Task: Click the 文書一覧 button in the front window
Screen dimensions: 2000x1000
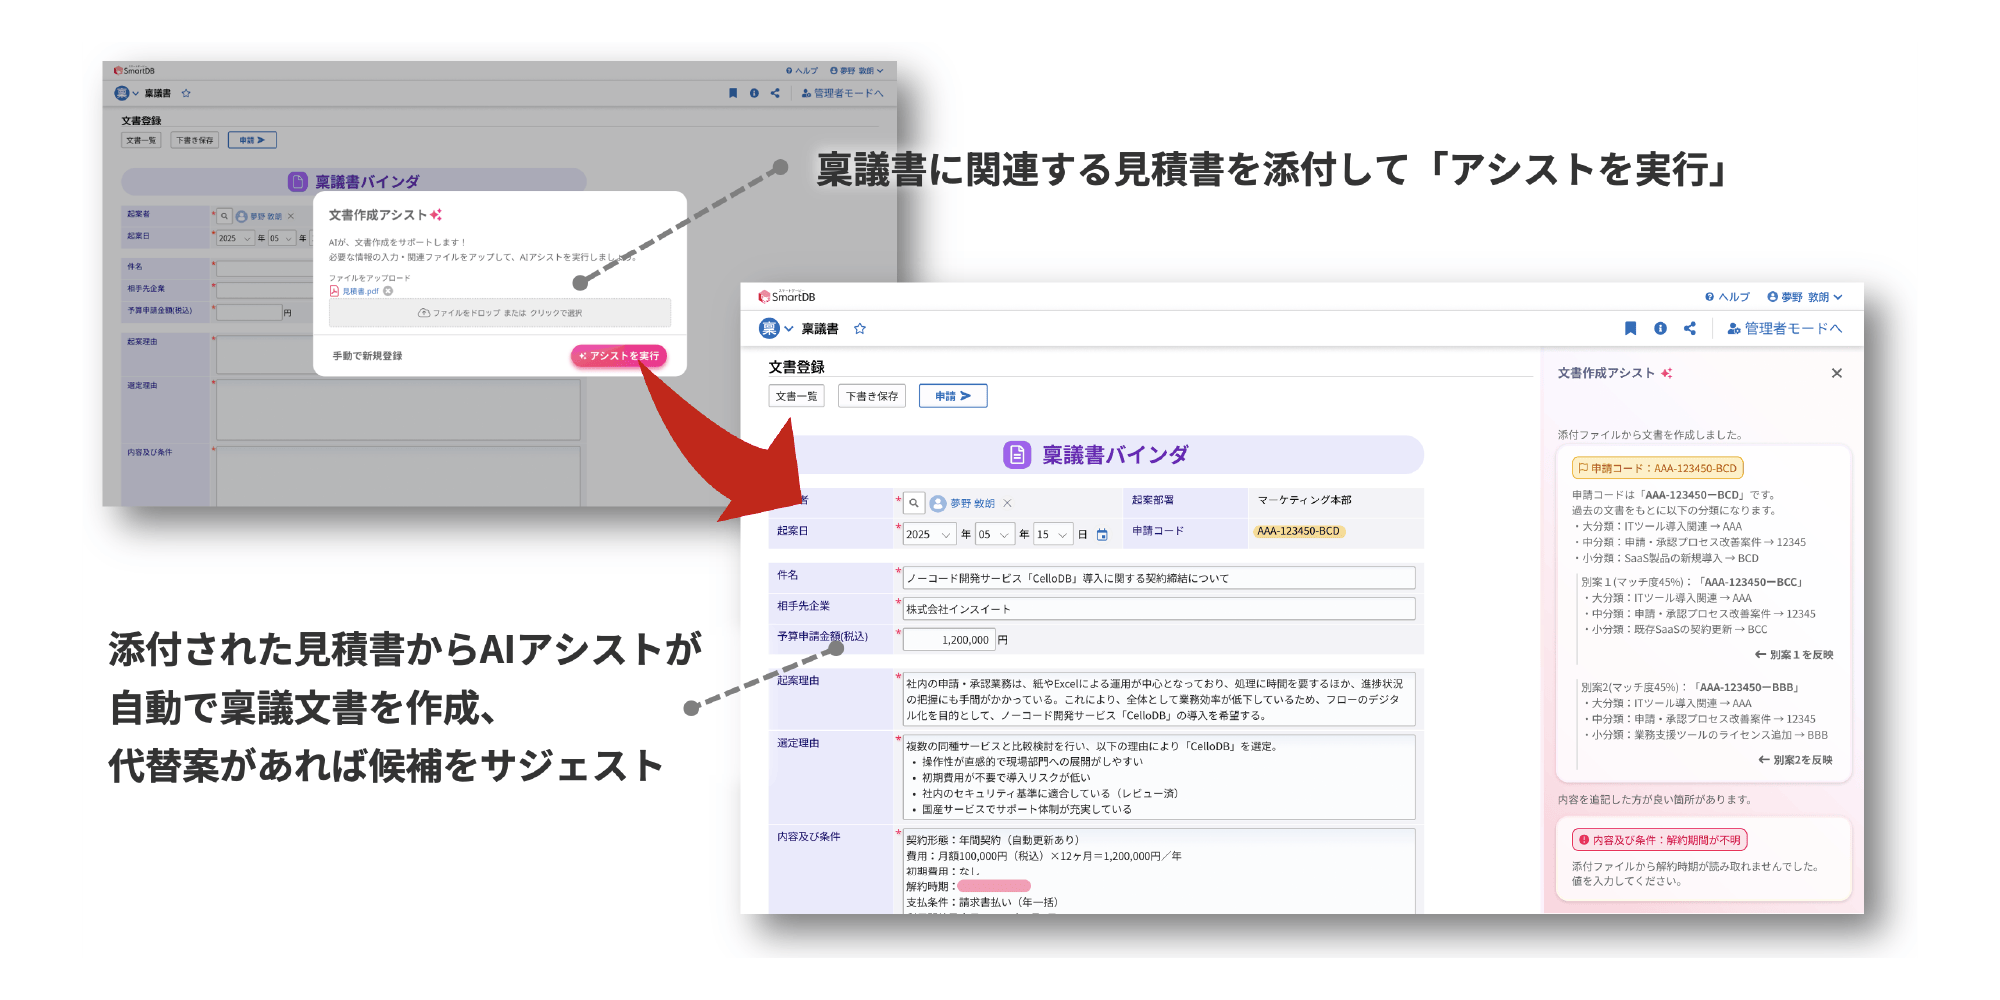Action: click(x=797, y=396)
